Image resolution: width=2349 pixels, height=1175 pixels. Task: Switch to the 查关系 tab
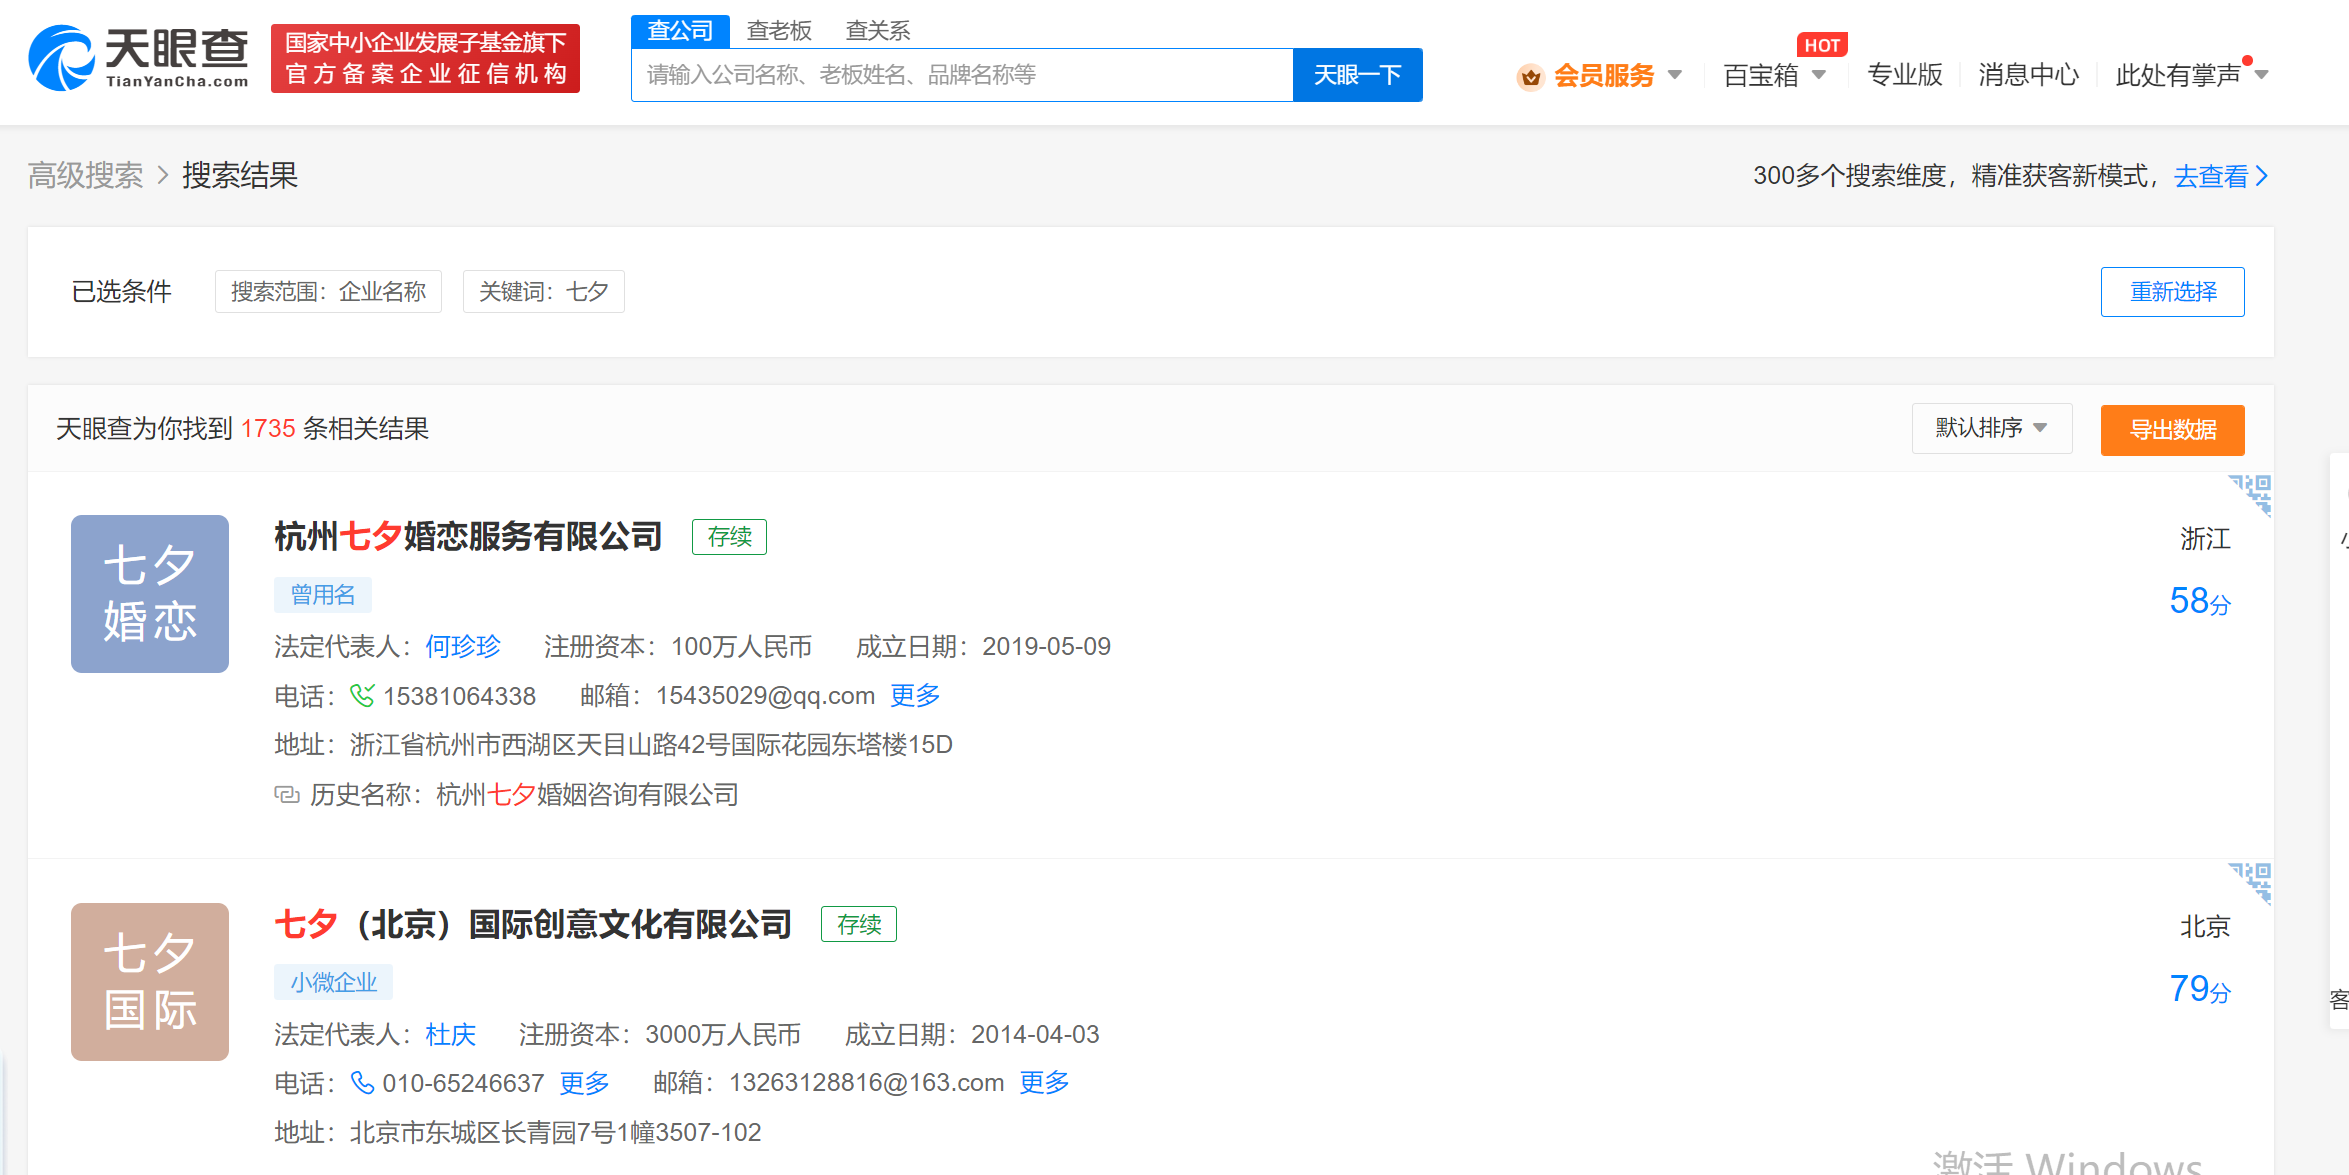click(x=877, y=30)
